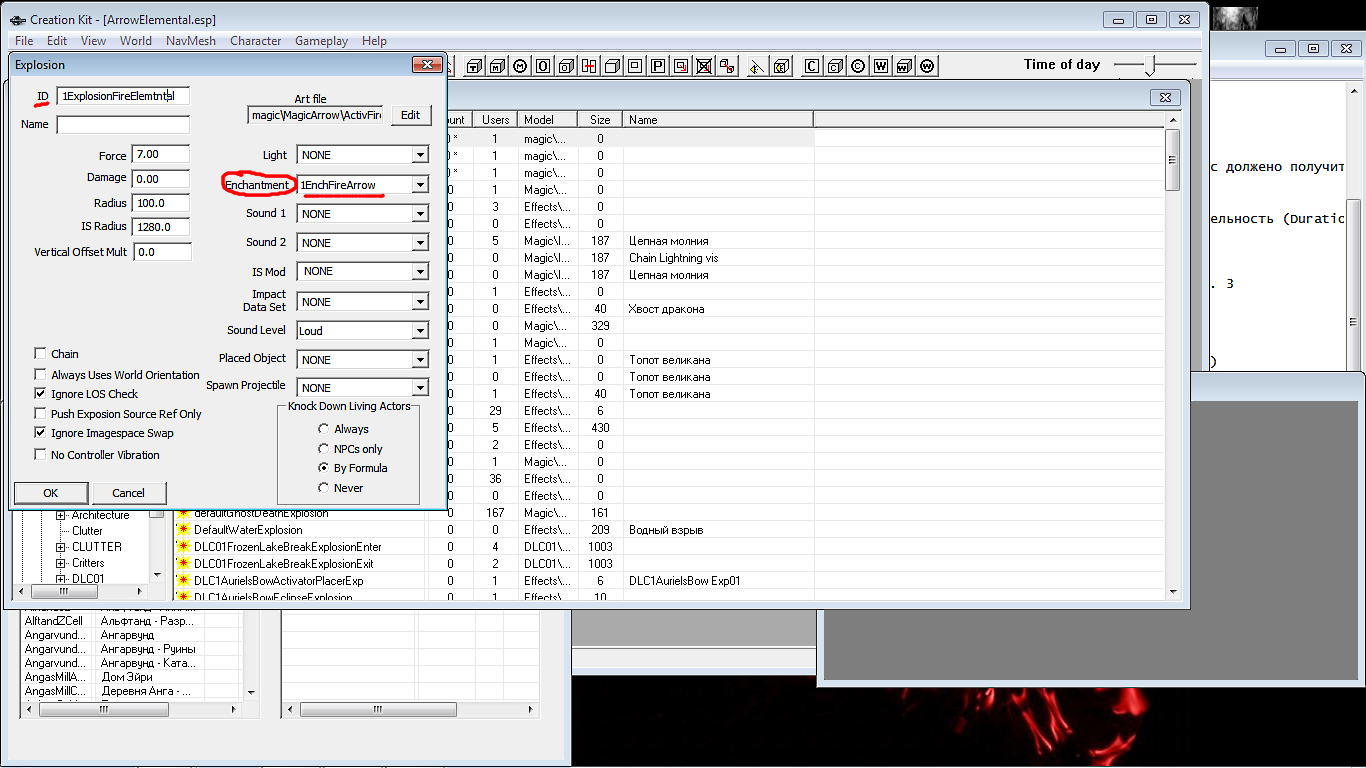Open the Sound Level dropdown
1366x768 pixels.
coord(420,331)
